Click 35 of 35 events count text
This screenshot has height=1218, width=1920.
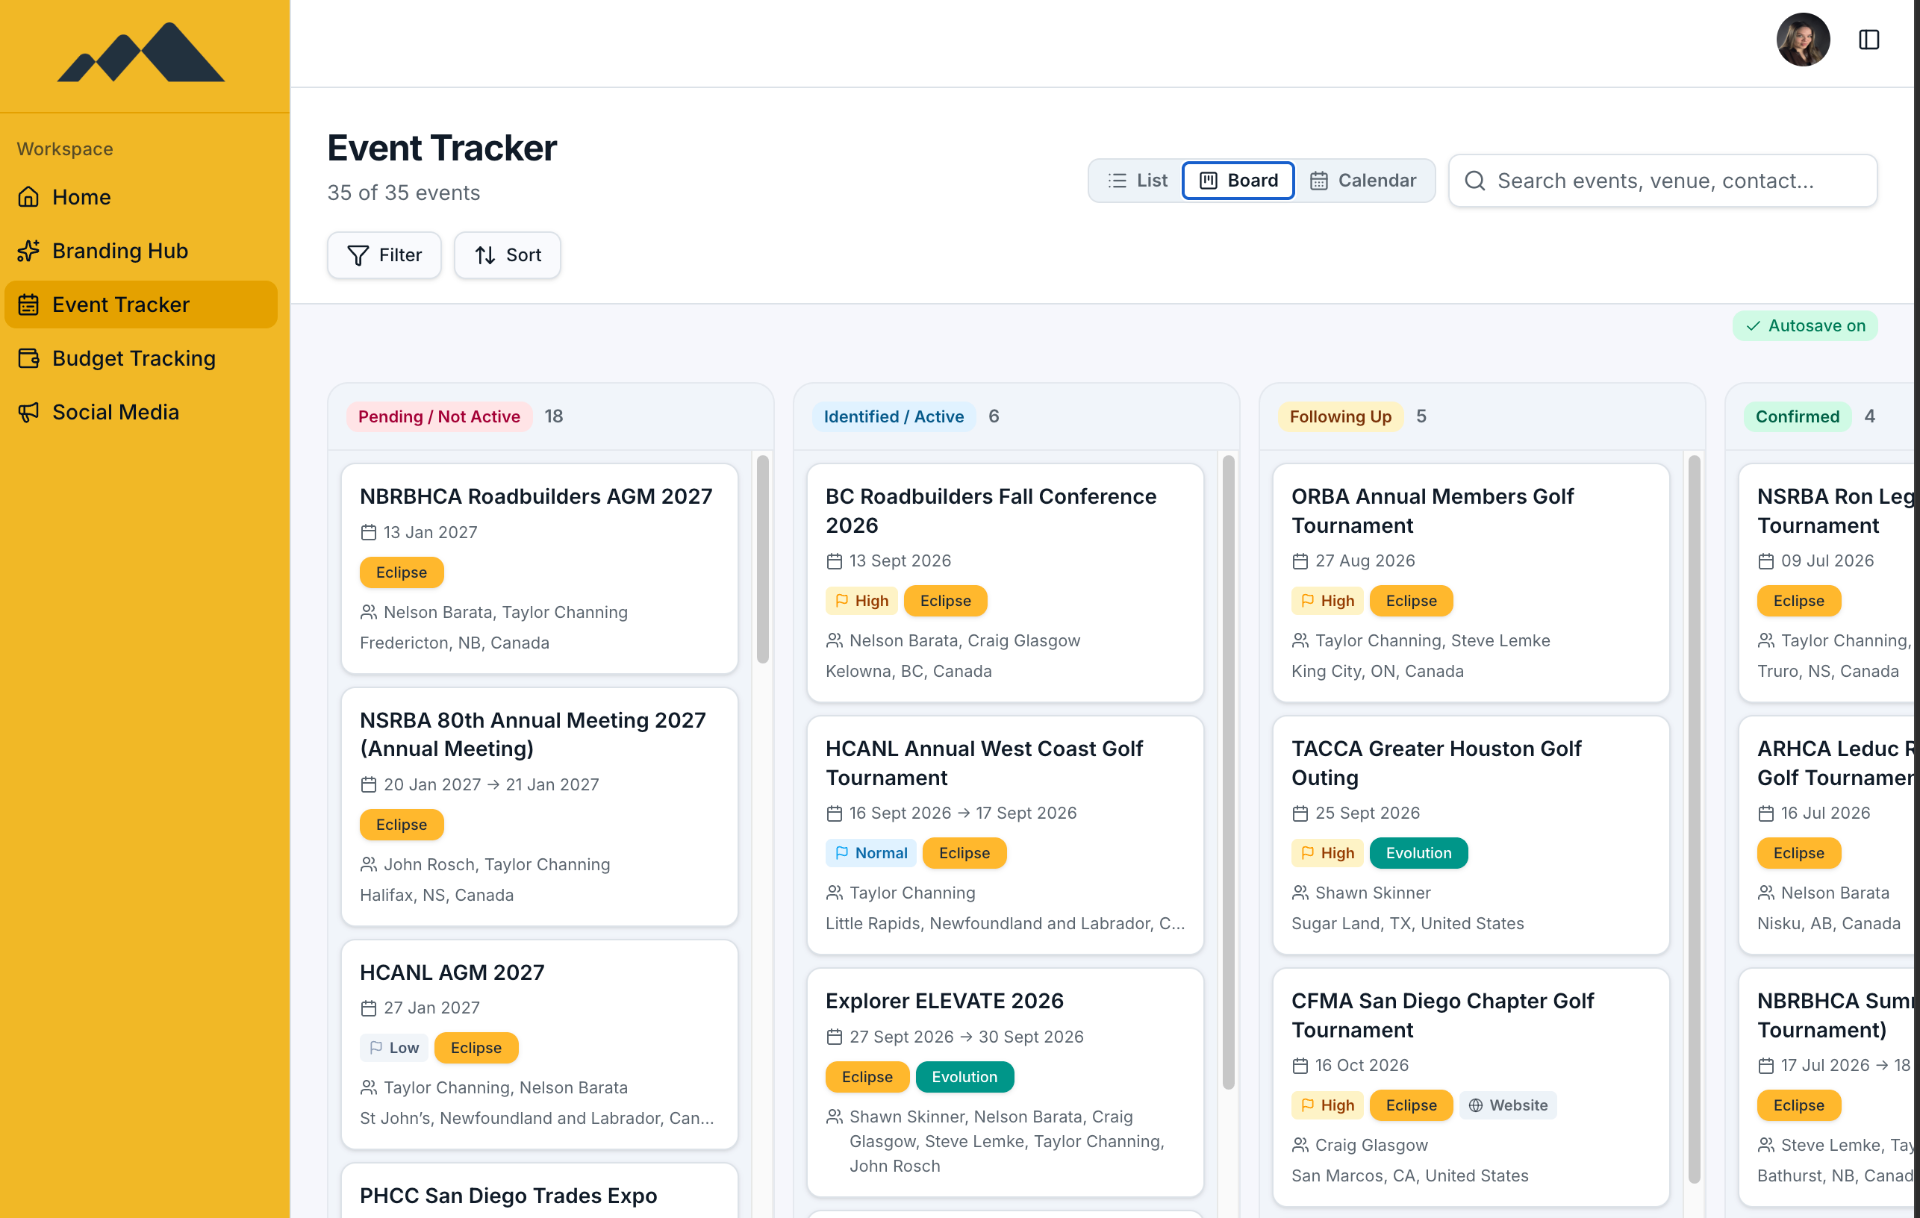(x=403, y=193)
